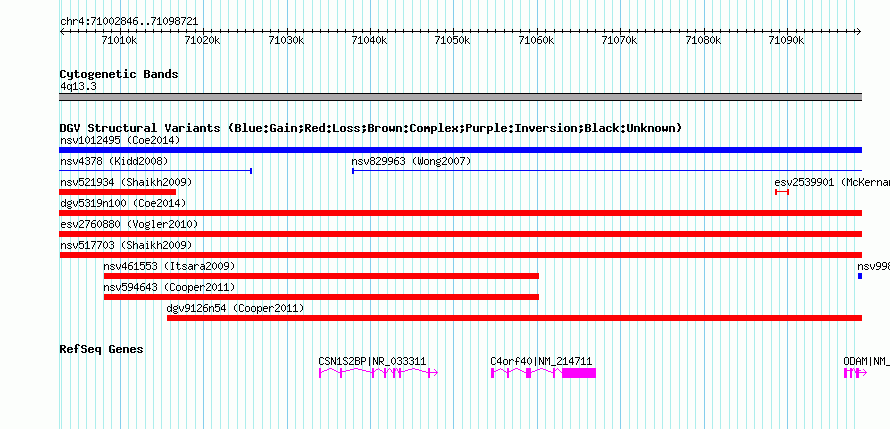Click the ODAM gene exon glyph
The width and height of the screenshot is (890, 429).
click(855, 373)
